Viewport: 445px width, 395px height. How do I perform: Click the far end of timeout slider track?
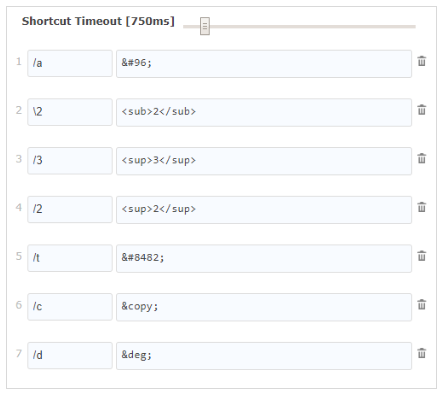413,26
